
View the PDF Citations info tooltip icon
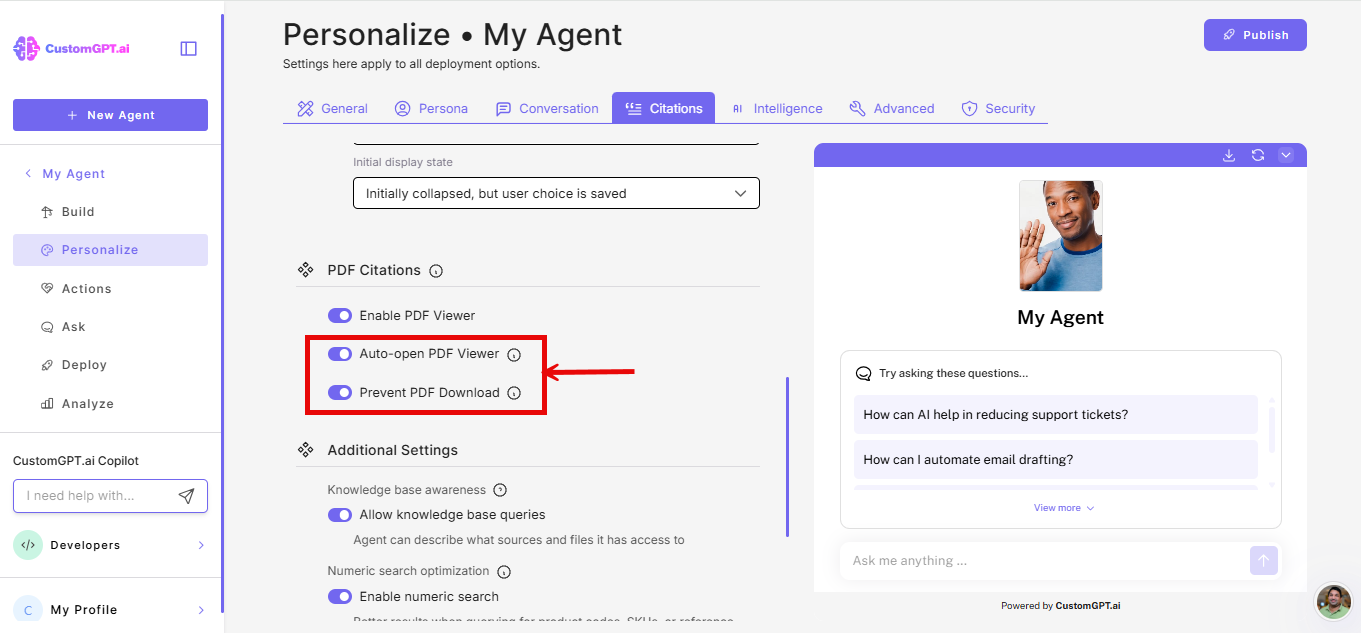click(435, 270)
